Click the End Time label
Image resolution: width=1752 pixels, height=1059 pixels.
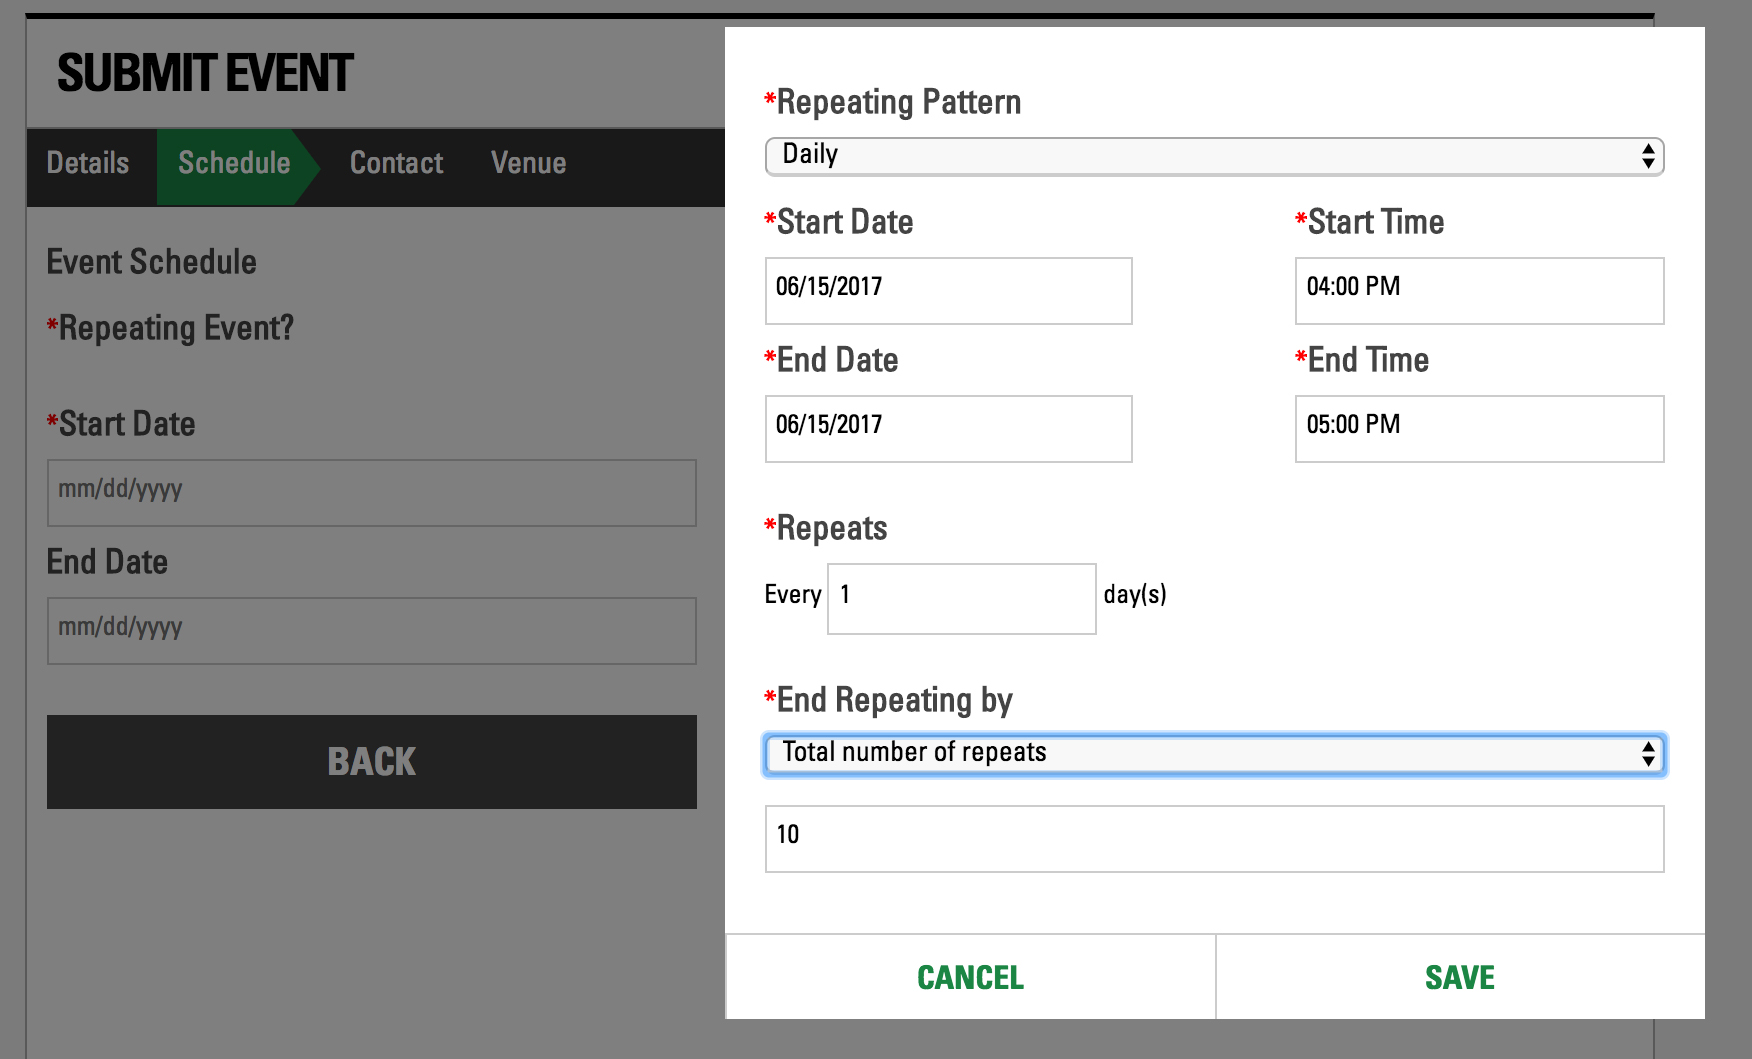[x=1362, y=360]
